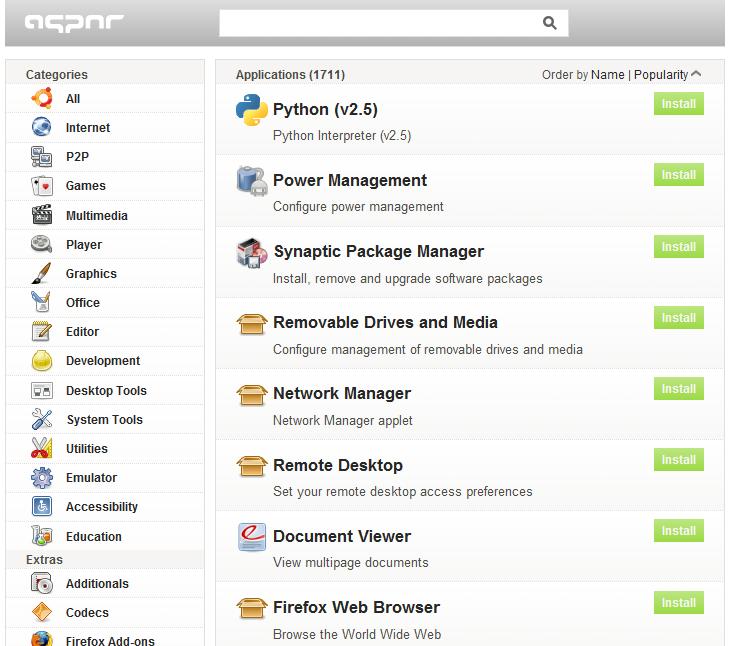This screenshot has width=731, height=646.
Task: Click the film reel Player icon
Action: (42, 244)
